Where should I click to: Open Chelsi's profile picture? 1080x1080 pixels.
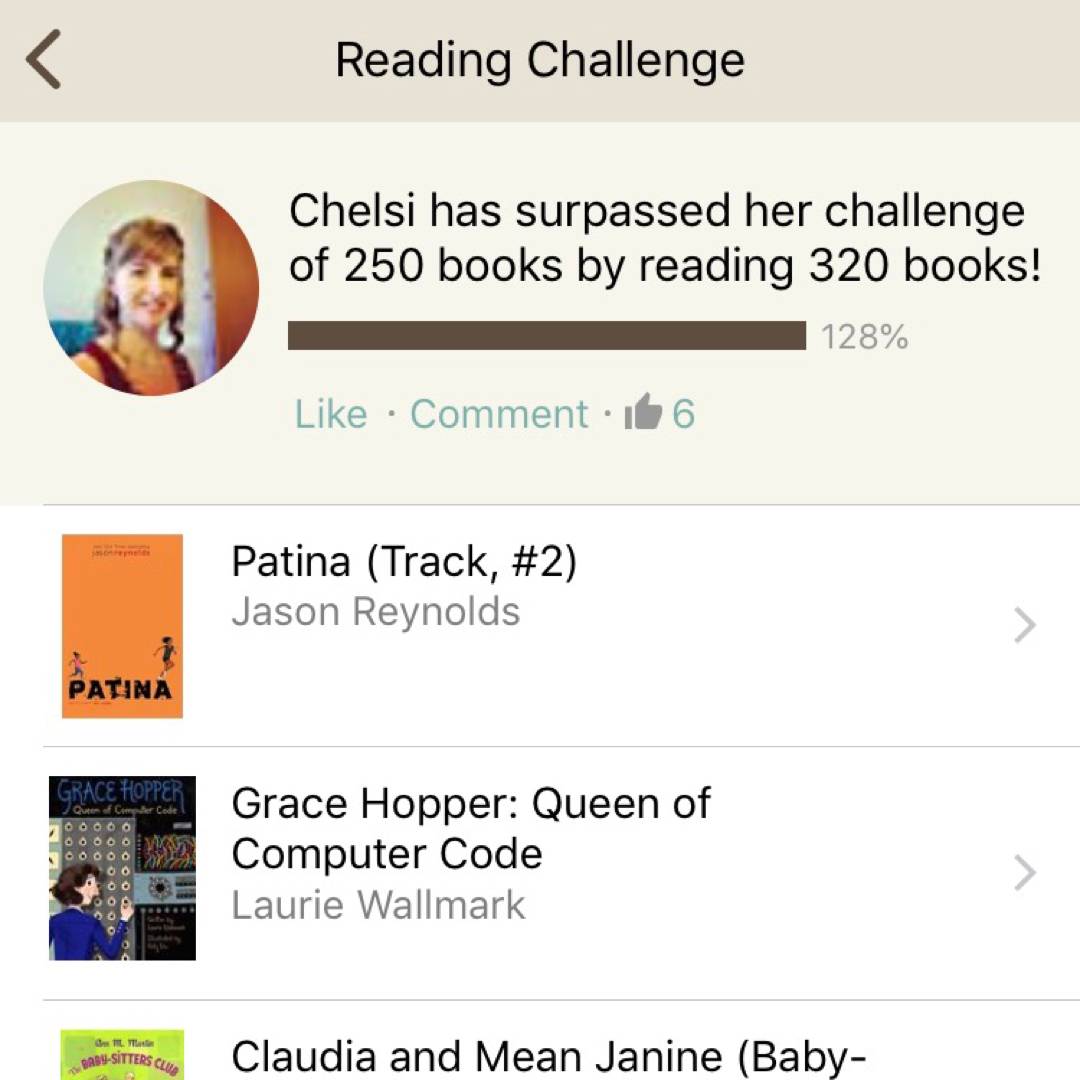tap(151, 288)
